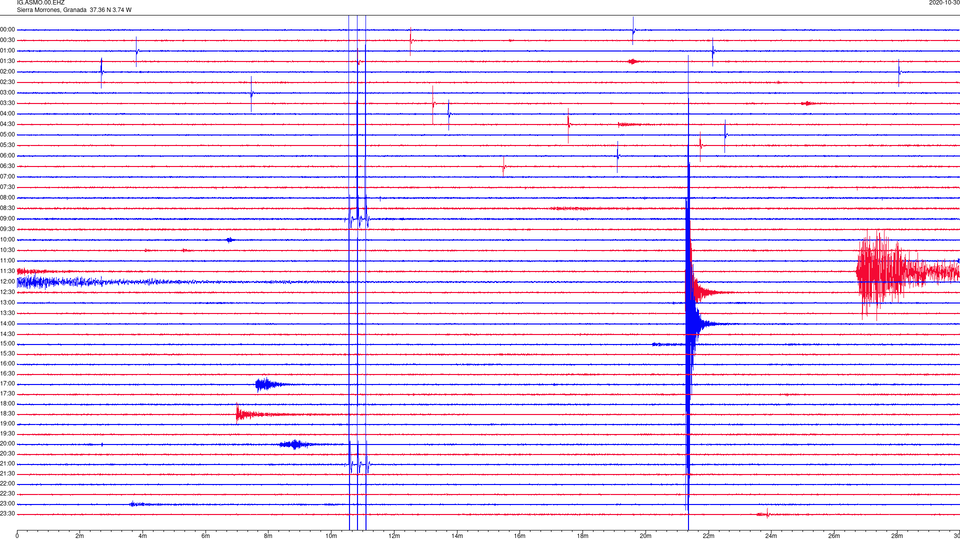Click the 26m axis tick label

coord(834,536)
